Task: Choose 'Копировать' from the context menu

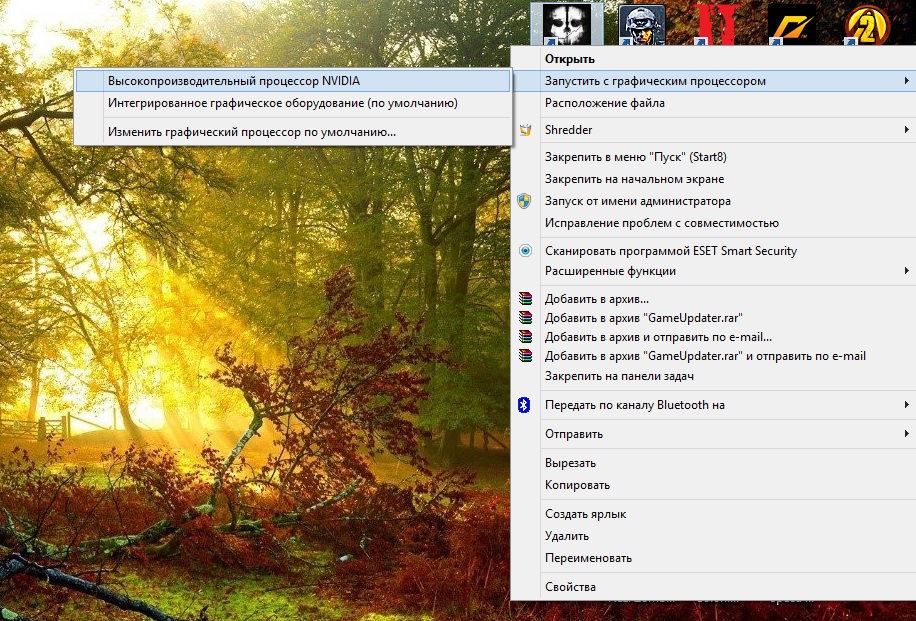Action: (713, 485)
